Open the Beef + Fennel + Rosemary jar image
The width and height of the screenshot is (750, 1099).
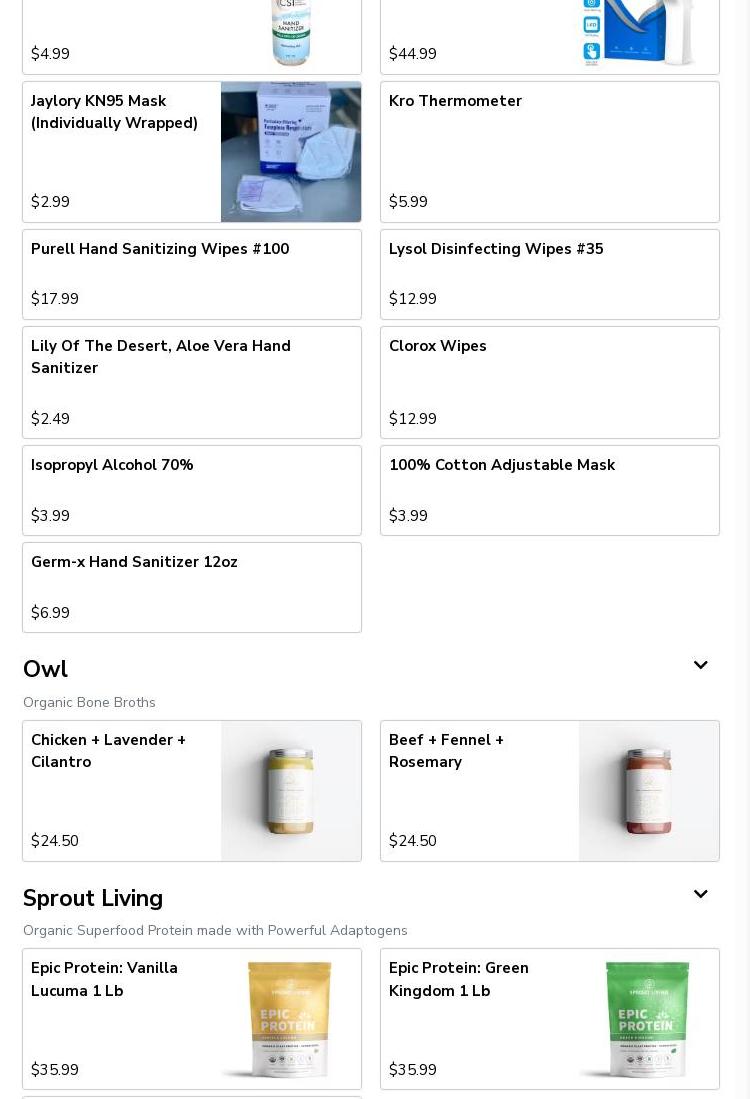(x=649, y=791)
